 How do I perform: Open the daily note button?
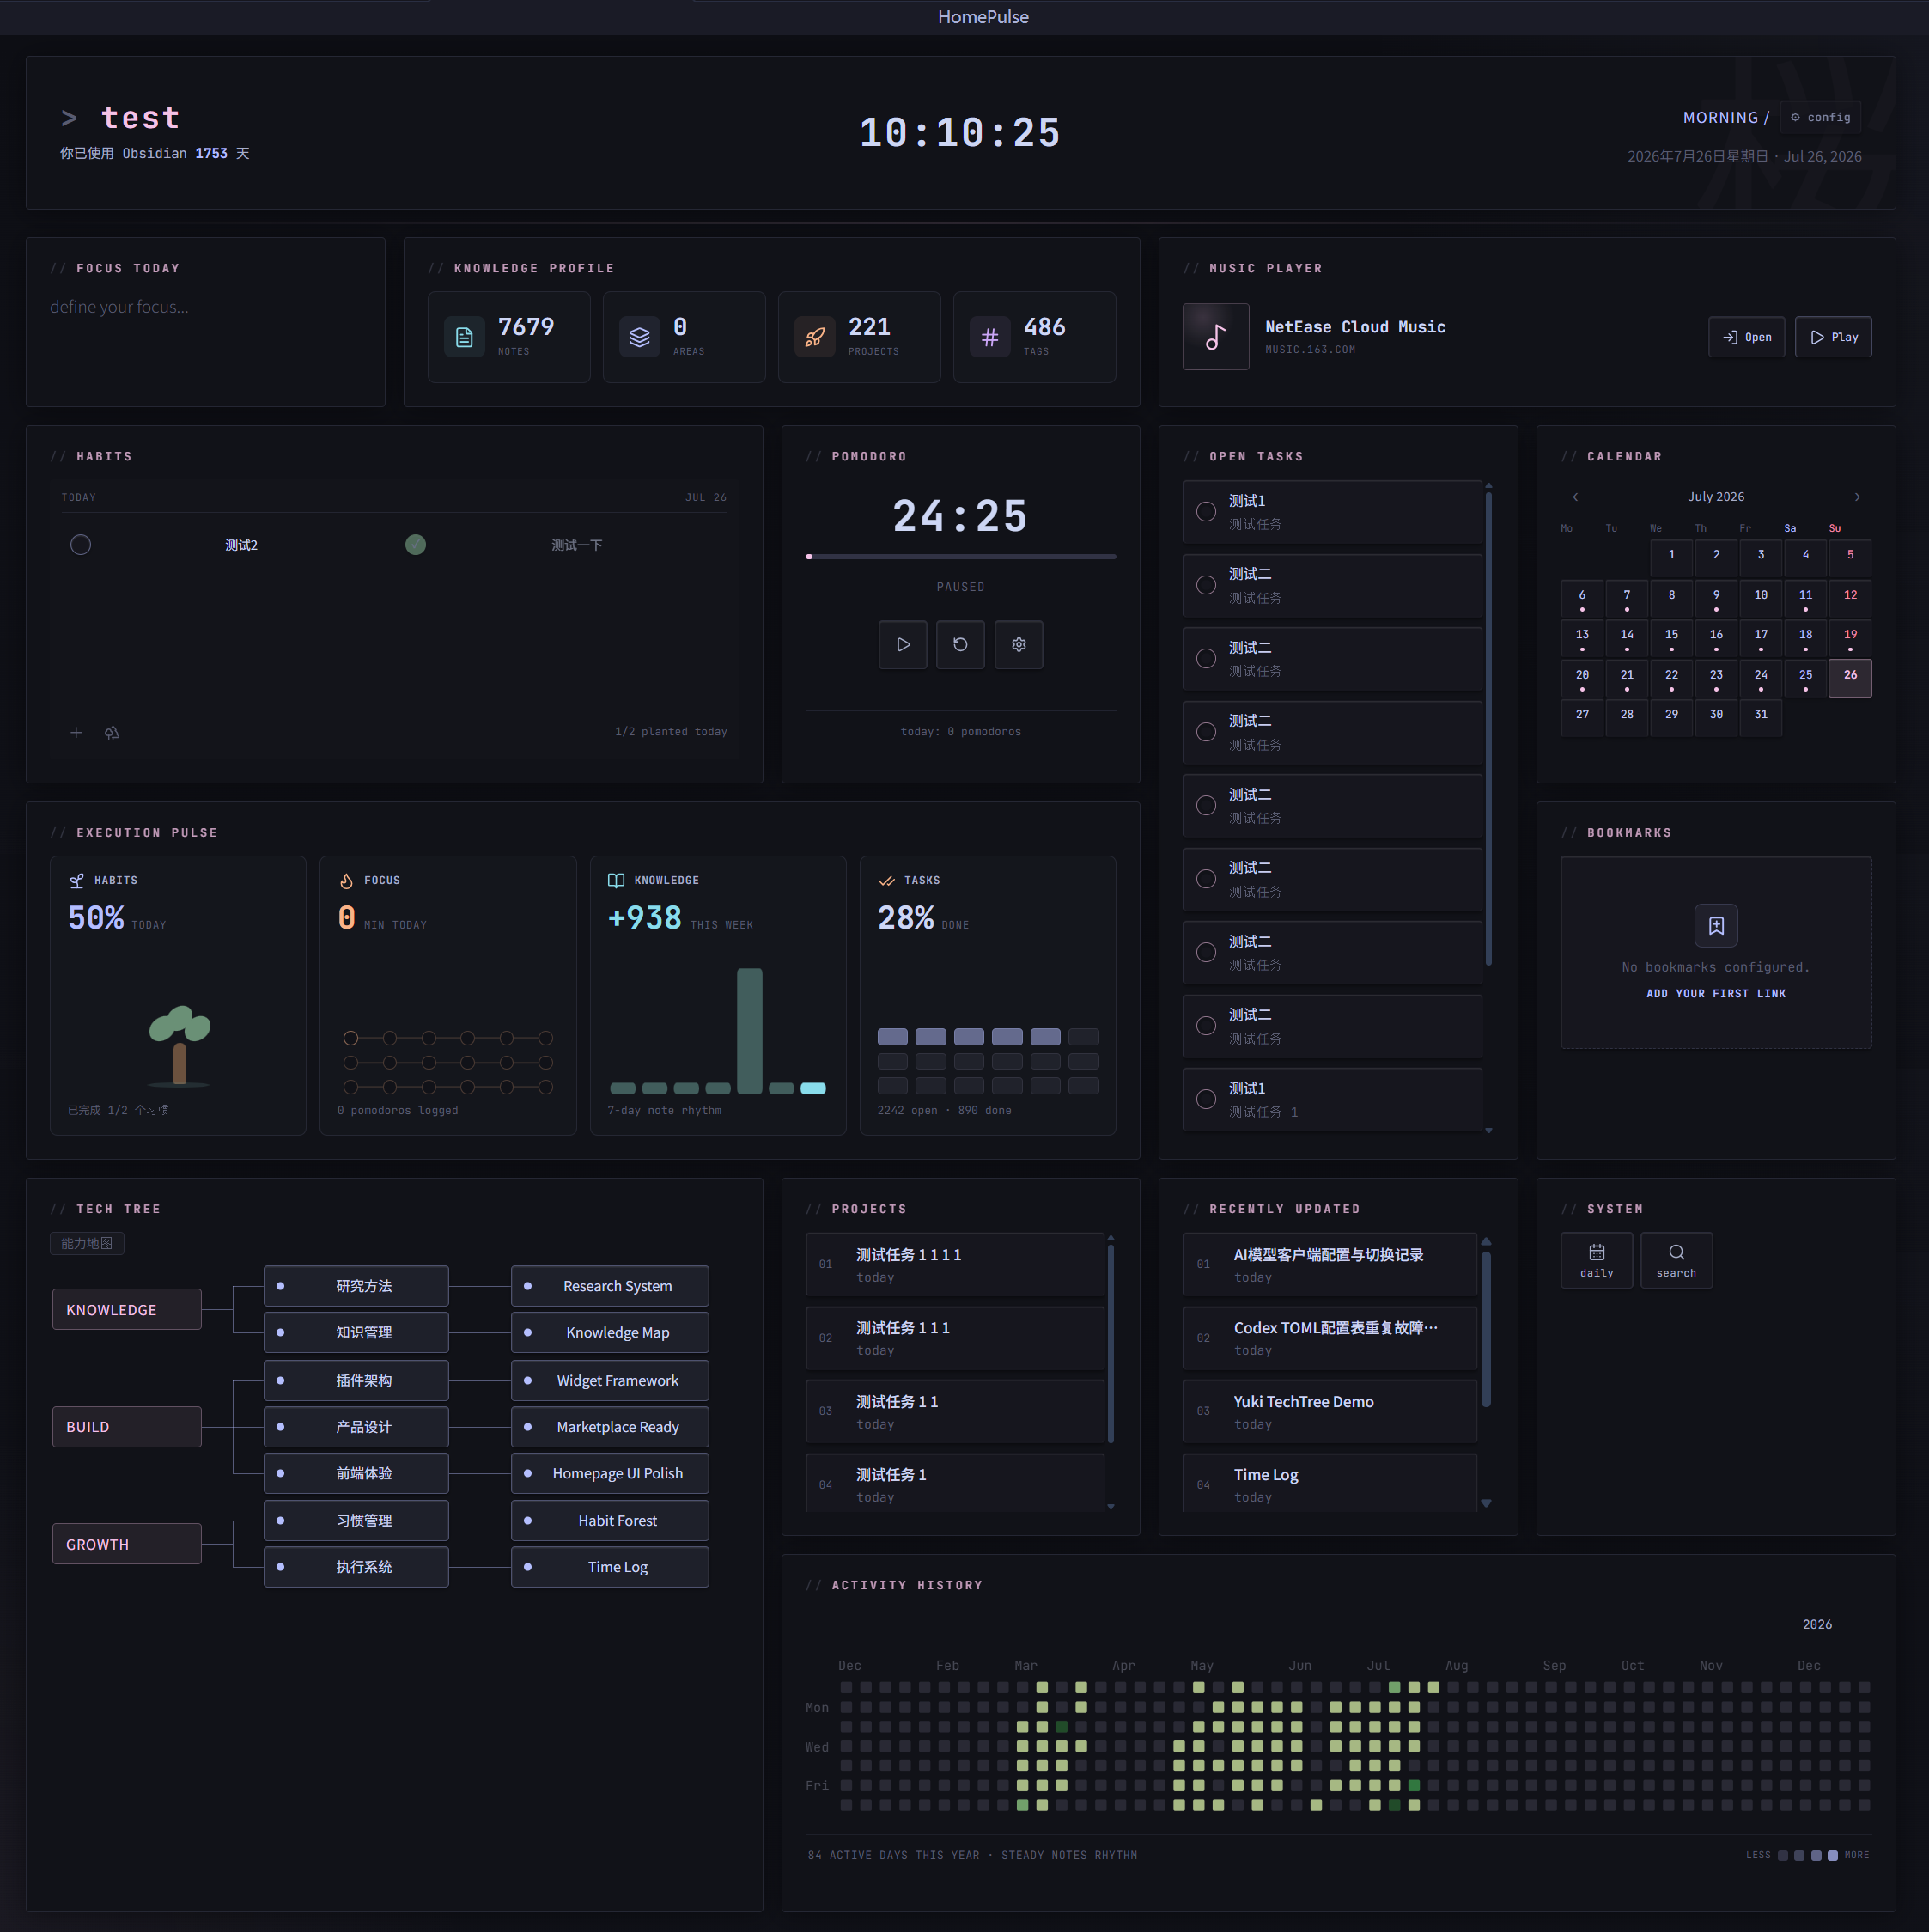(1596, 1260)
